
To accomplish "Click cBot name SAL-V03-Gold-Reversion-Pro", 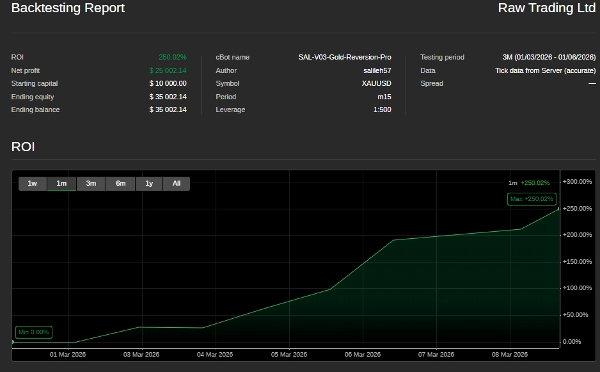I will coord(345,57).
